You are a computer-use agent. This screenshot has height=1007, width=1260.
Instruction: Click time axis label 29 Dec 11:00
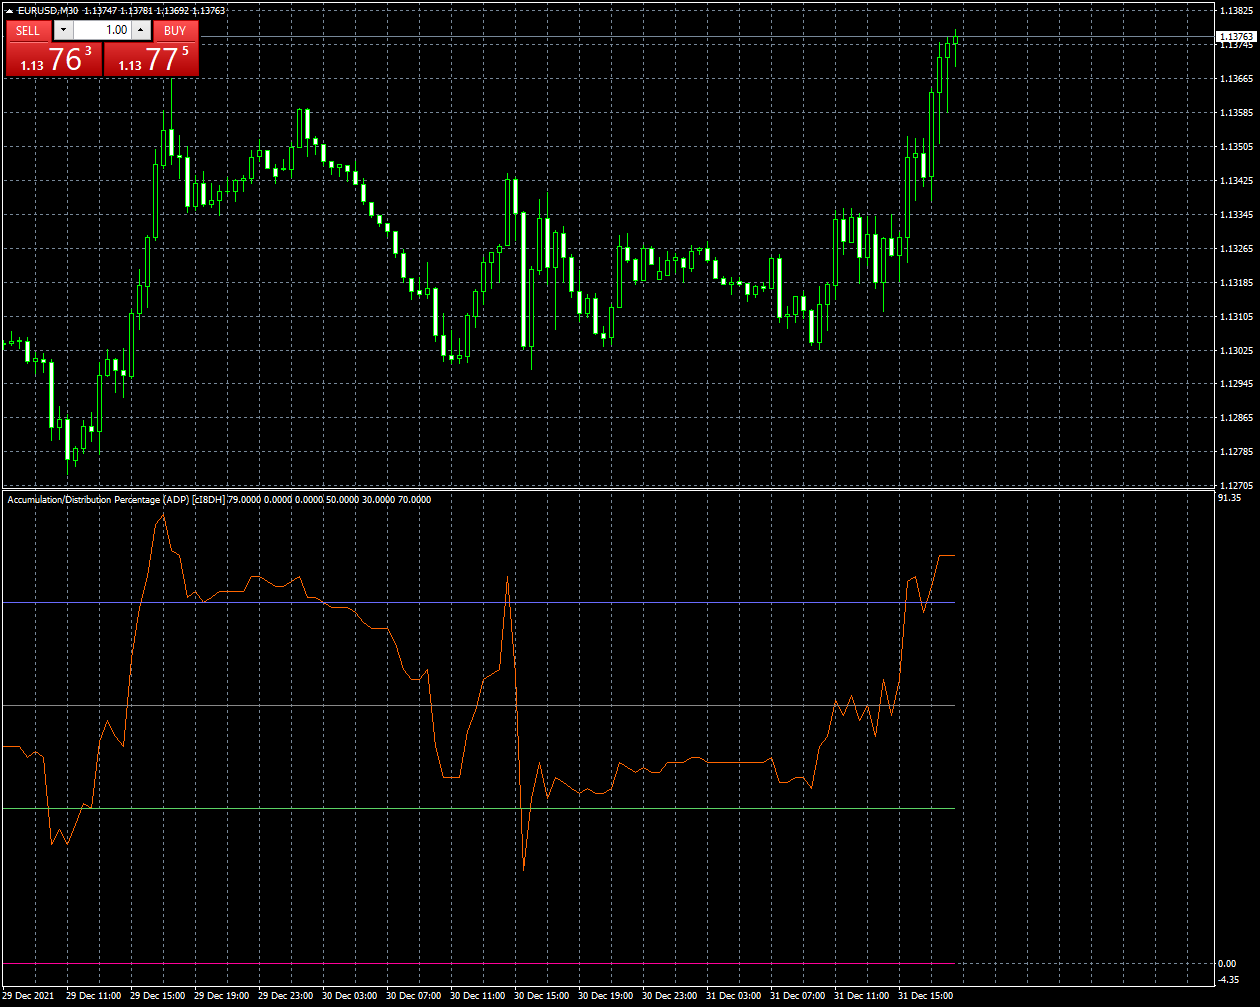click(94, 996)
